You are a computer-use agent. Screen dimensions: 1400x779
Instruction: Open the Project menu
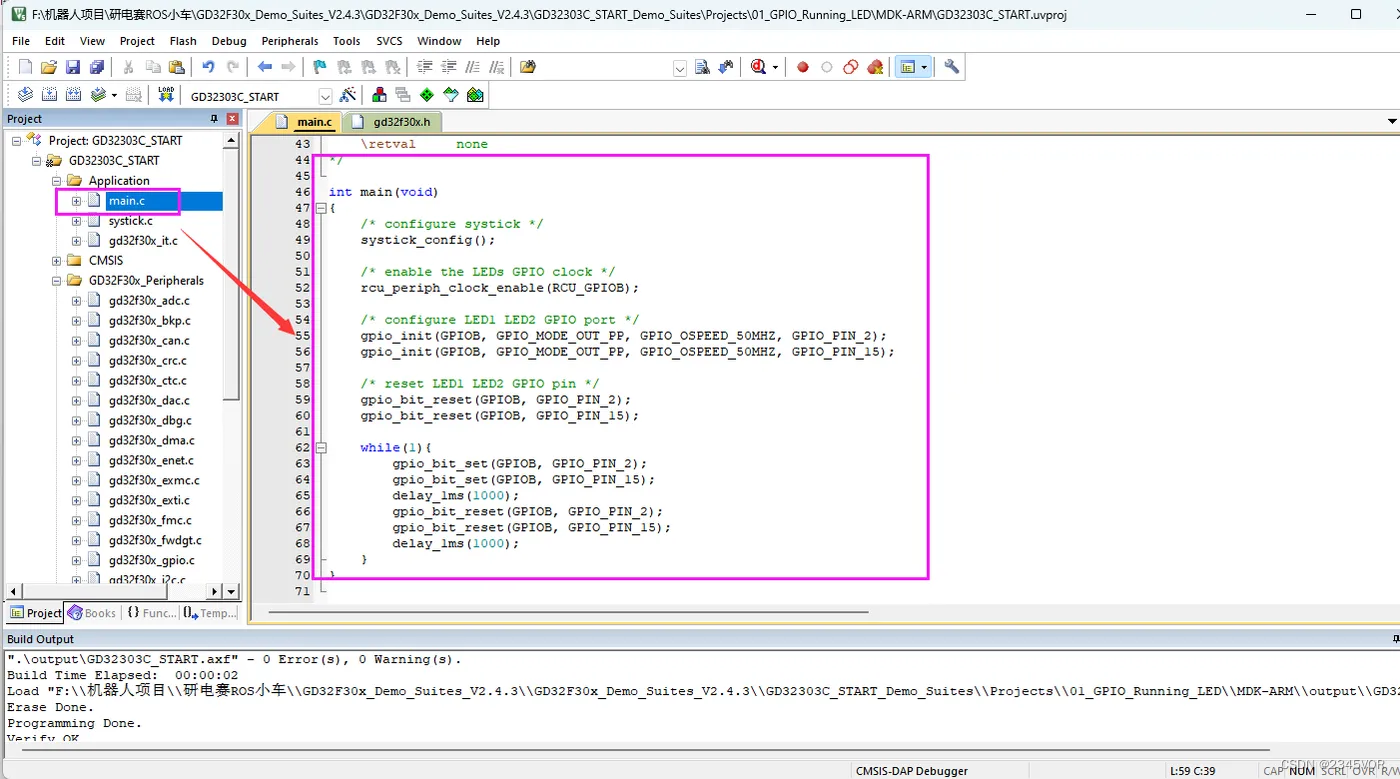tap(137, 41)
